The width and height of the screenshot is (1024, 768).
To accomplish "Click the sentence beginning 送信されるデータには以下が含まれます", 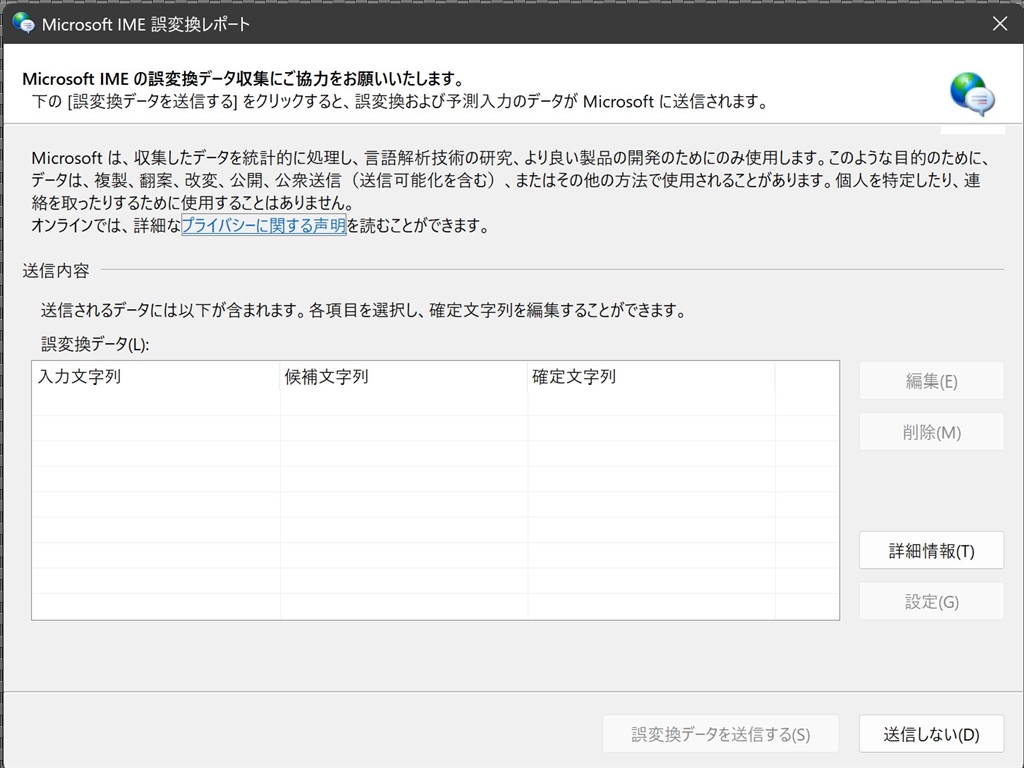I will coord(364,310).
